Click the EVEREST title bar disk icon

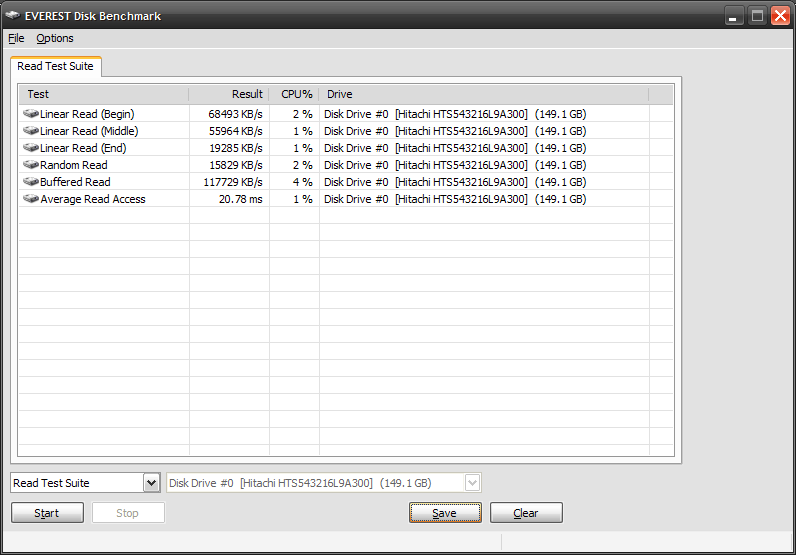coord(13,16)
